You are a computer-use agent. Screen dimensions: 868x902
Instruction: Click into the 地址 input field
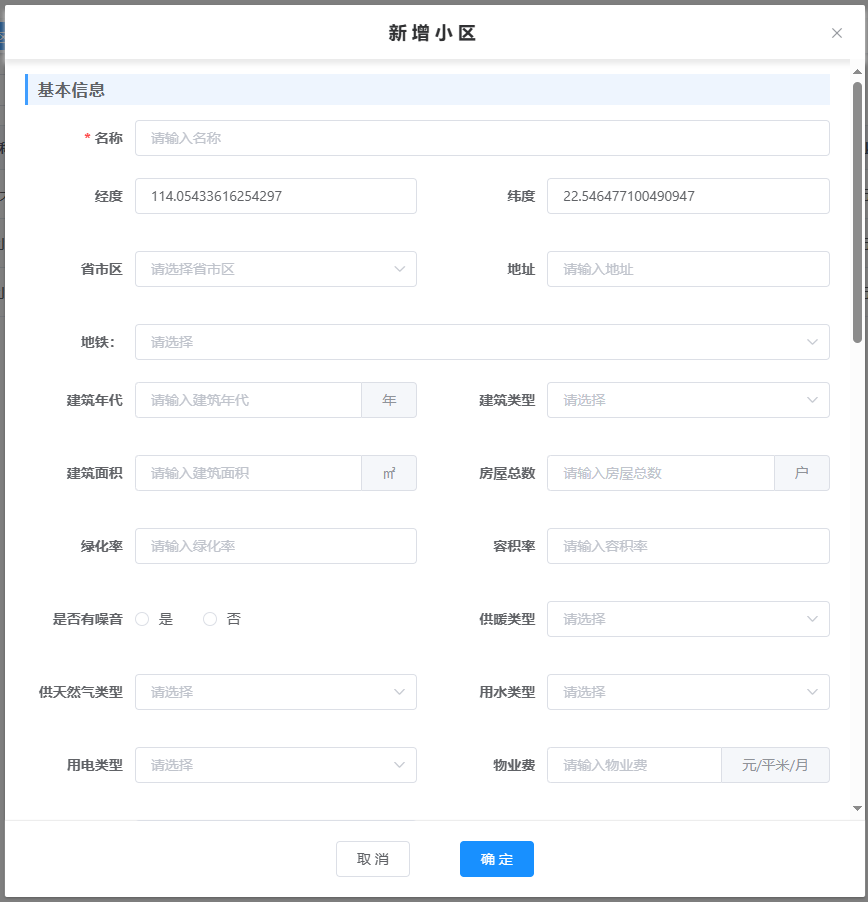(687, 269)
